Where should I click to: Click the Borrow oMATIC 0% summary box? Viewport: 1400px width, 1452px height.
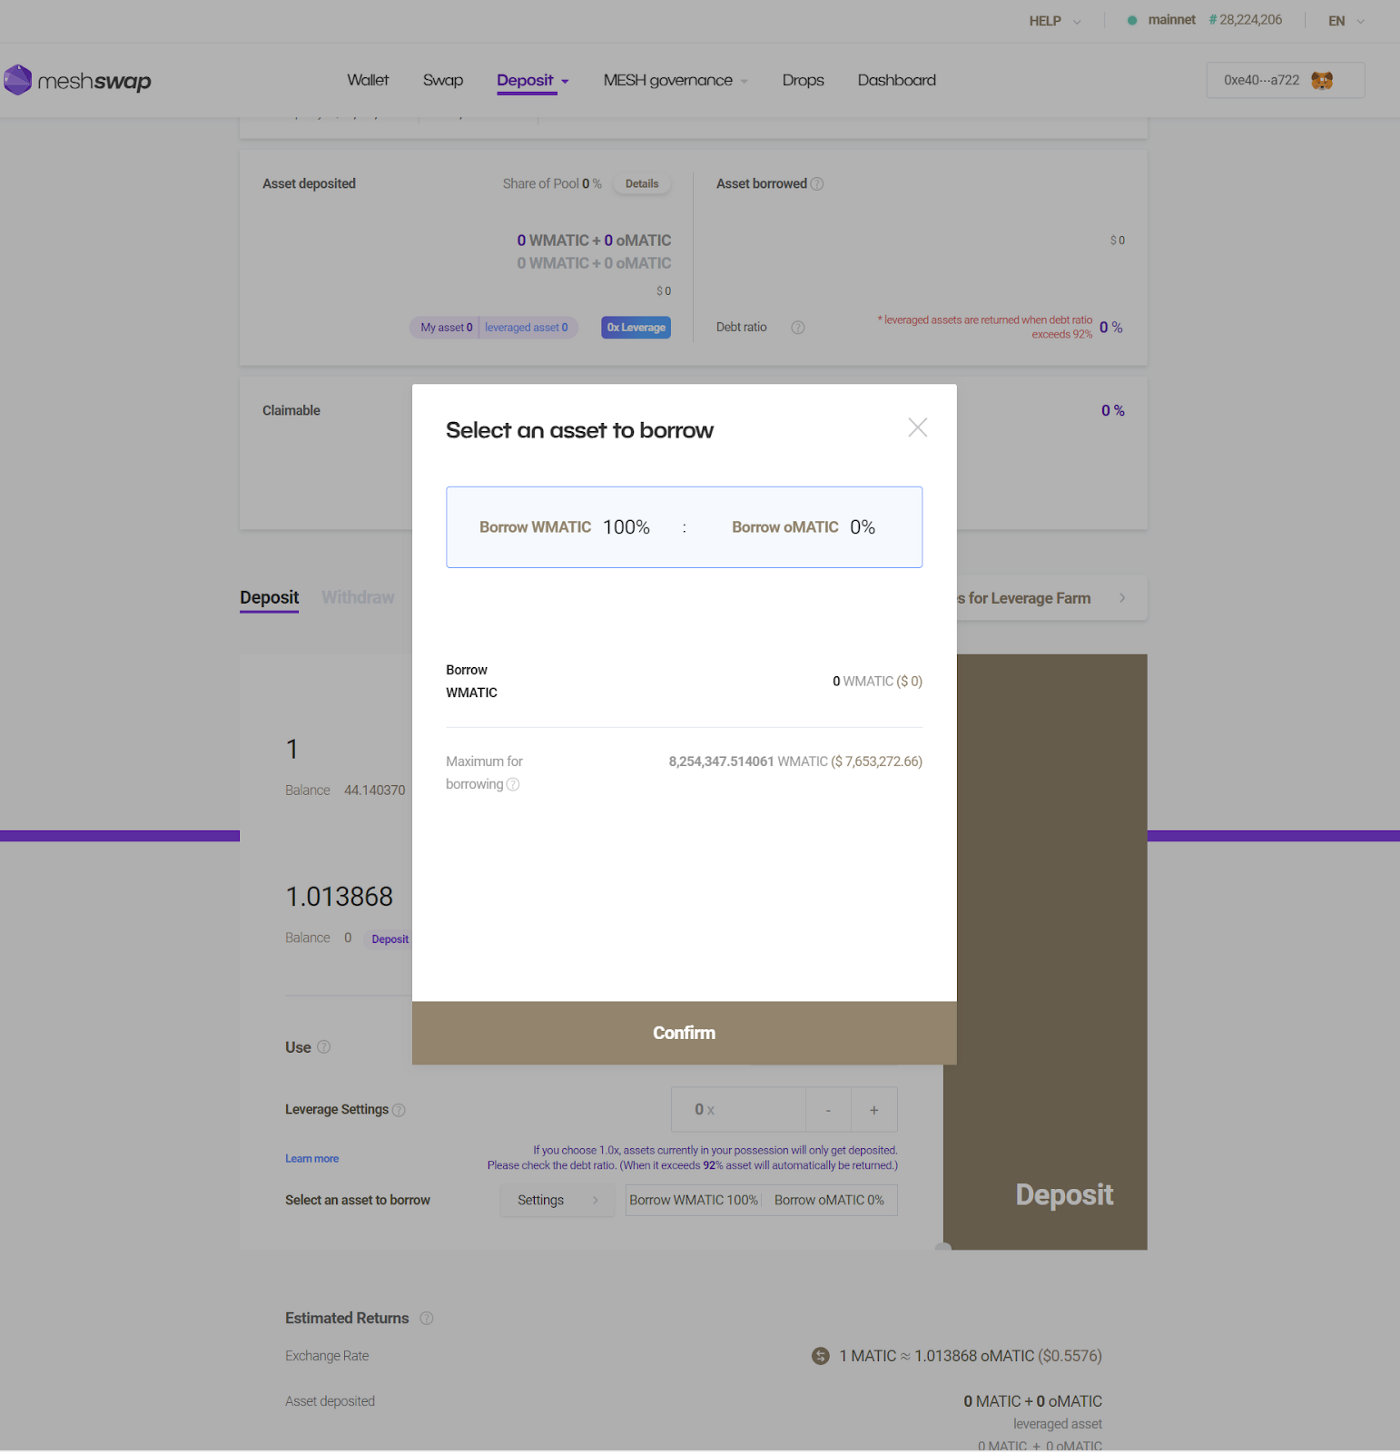click(x=829, y=1200)
